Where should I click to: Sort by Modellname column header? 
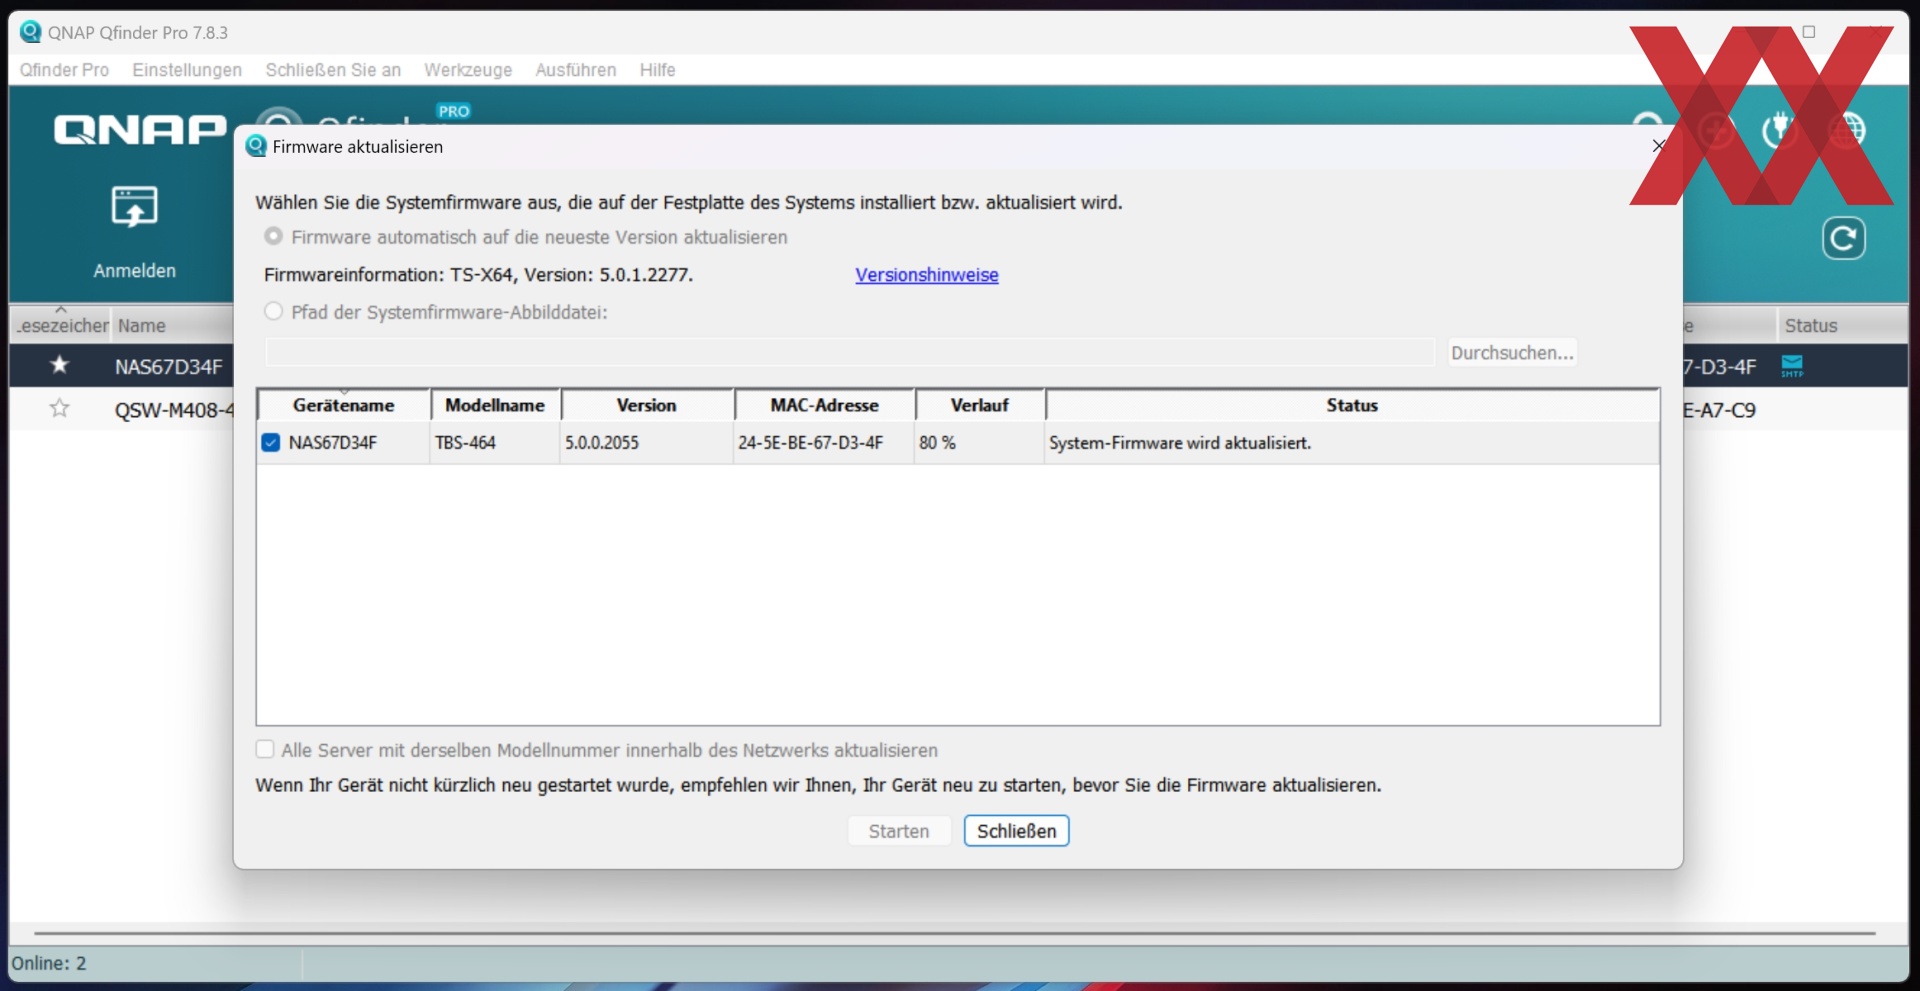click(x=495, y=405)
